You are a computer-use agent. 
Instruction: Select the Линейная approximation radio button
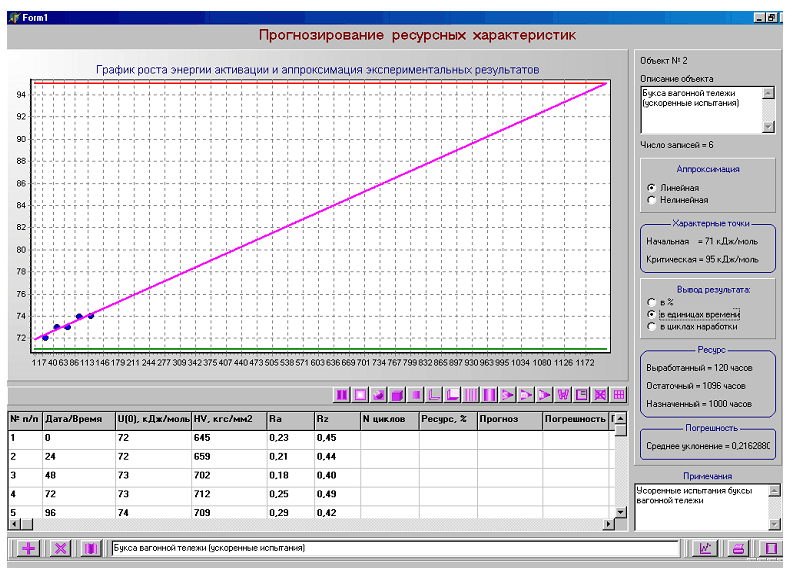tap(651, 188)
